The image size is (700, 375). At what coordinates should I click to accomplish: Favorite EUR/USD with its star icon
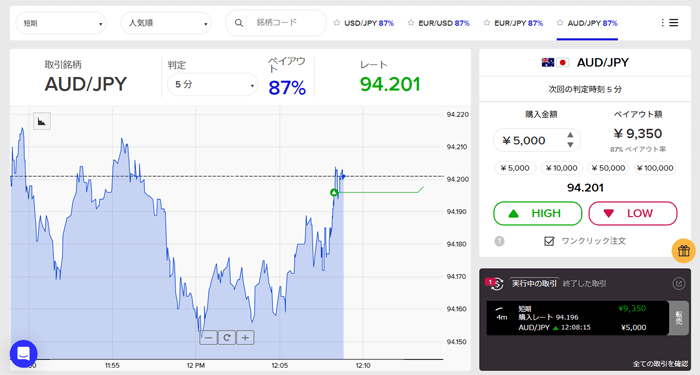click(x=411, y=23)
